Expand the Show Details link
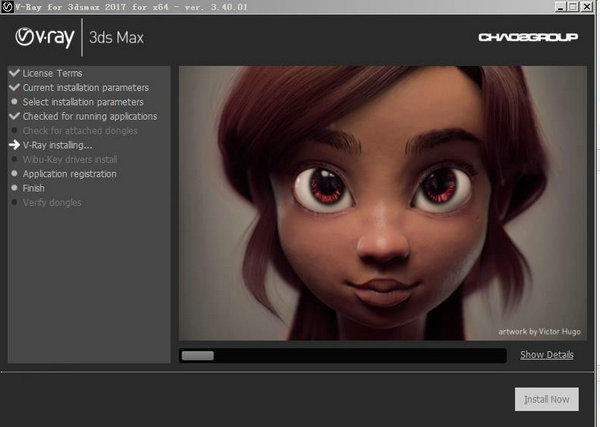The width and height of the screenshot is (600, 427). point(546,355)
